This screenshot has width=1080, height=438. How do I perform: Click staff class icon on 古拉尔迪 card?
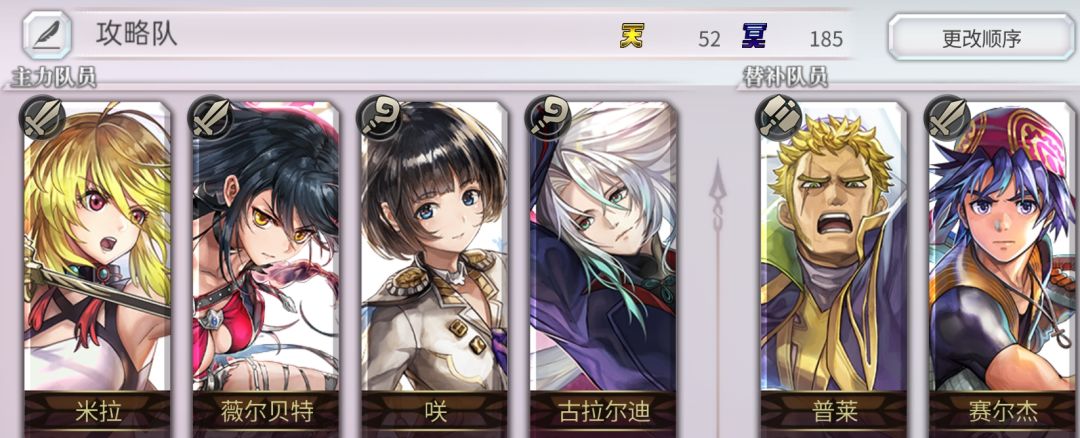[x=548, y=118]
